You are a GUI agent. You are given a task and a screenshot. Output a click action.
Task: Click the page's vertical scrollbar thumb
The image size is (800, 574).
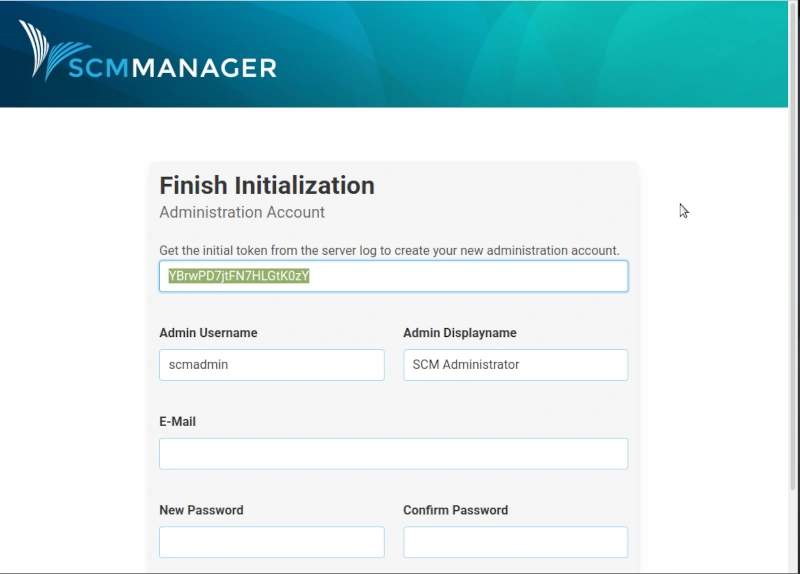(x=794, y=245)
